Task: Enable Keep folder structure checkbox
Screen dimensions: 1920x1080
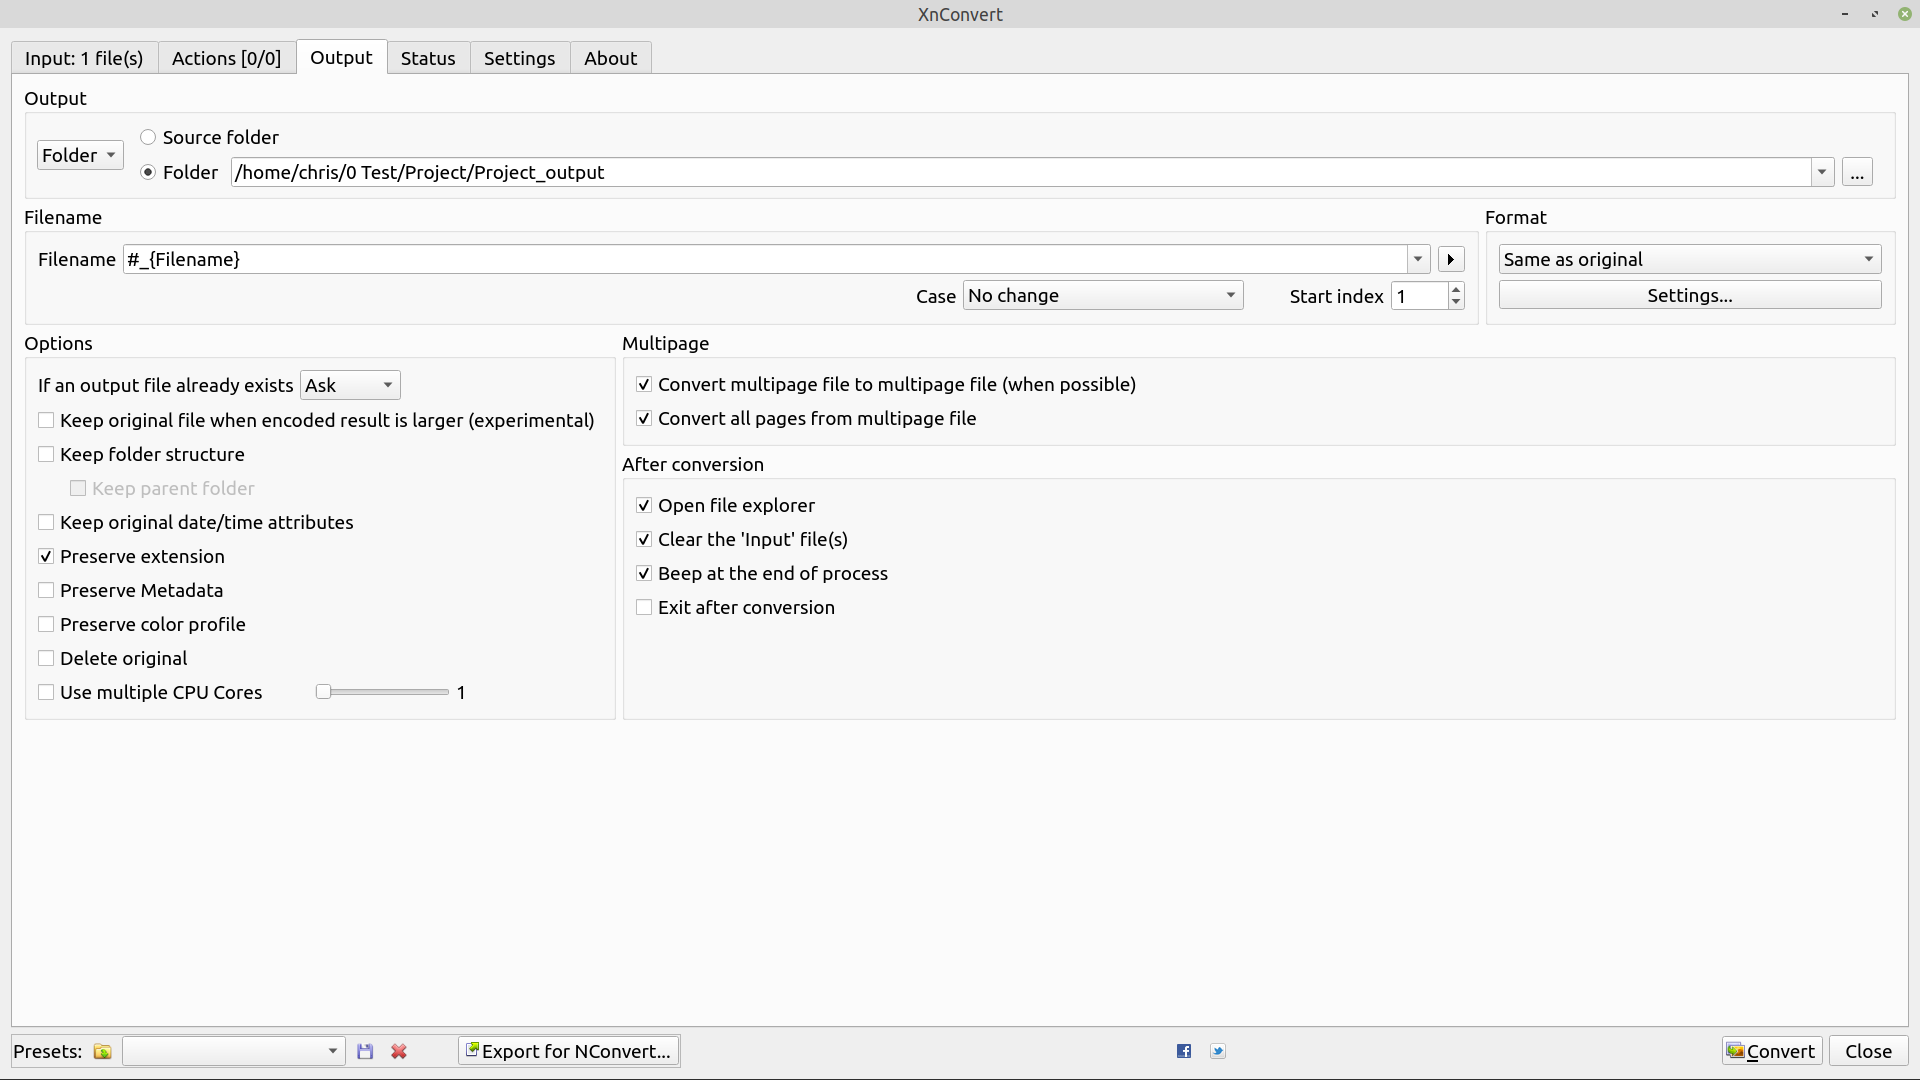Action: [x=46, y=454]
